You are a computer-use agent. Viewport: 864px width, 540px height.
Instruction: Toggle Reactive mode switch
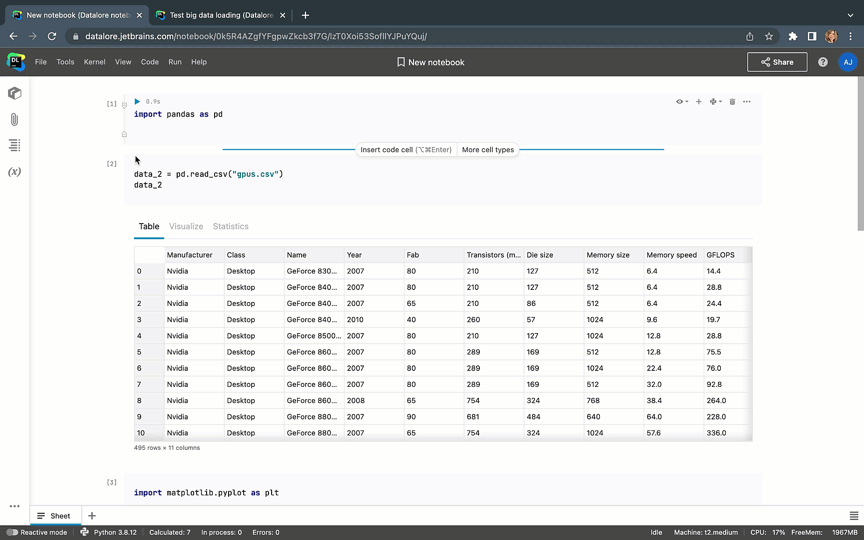tap(13, 532)
